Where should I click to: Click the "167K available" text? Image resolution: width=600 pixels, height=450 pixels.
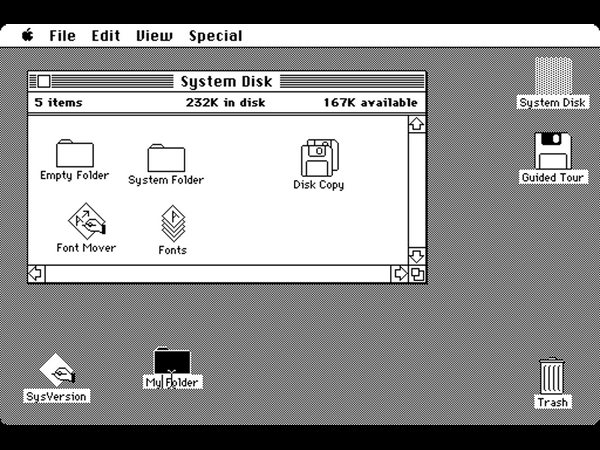[x=371, y=103]
